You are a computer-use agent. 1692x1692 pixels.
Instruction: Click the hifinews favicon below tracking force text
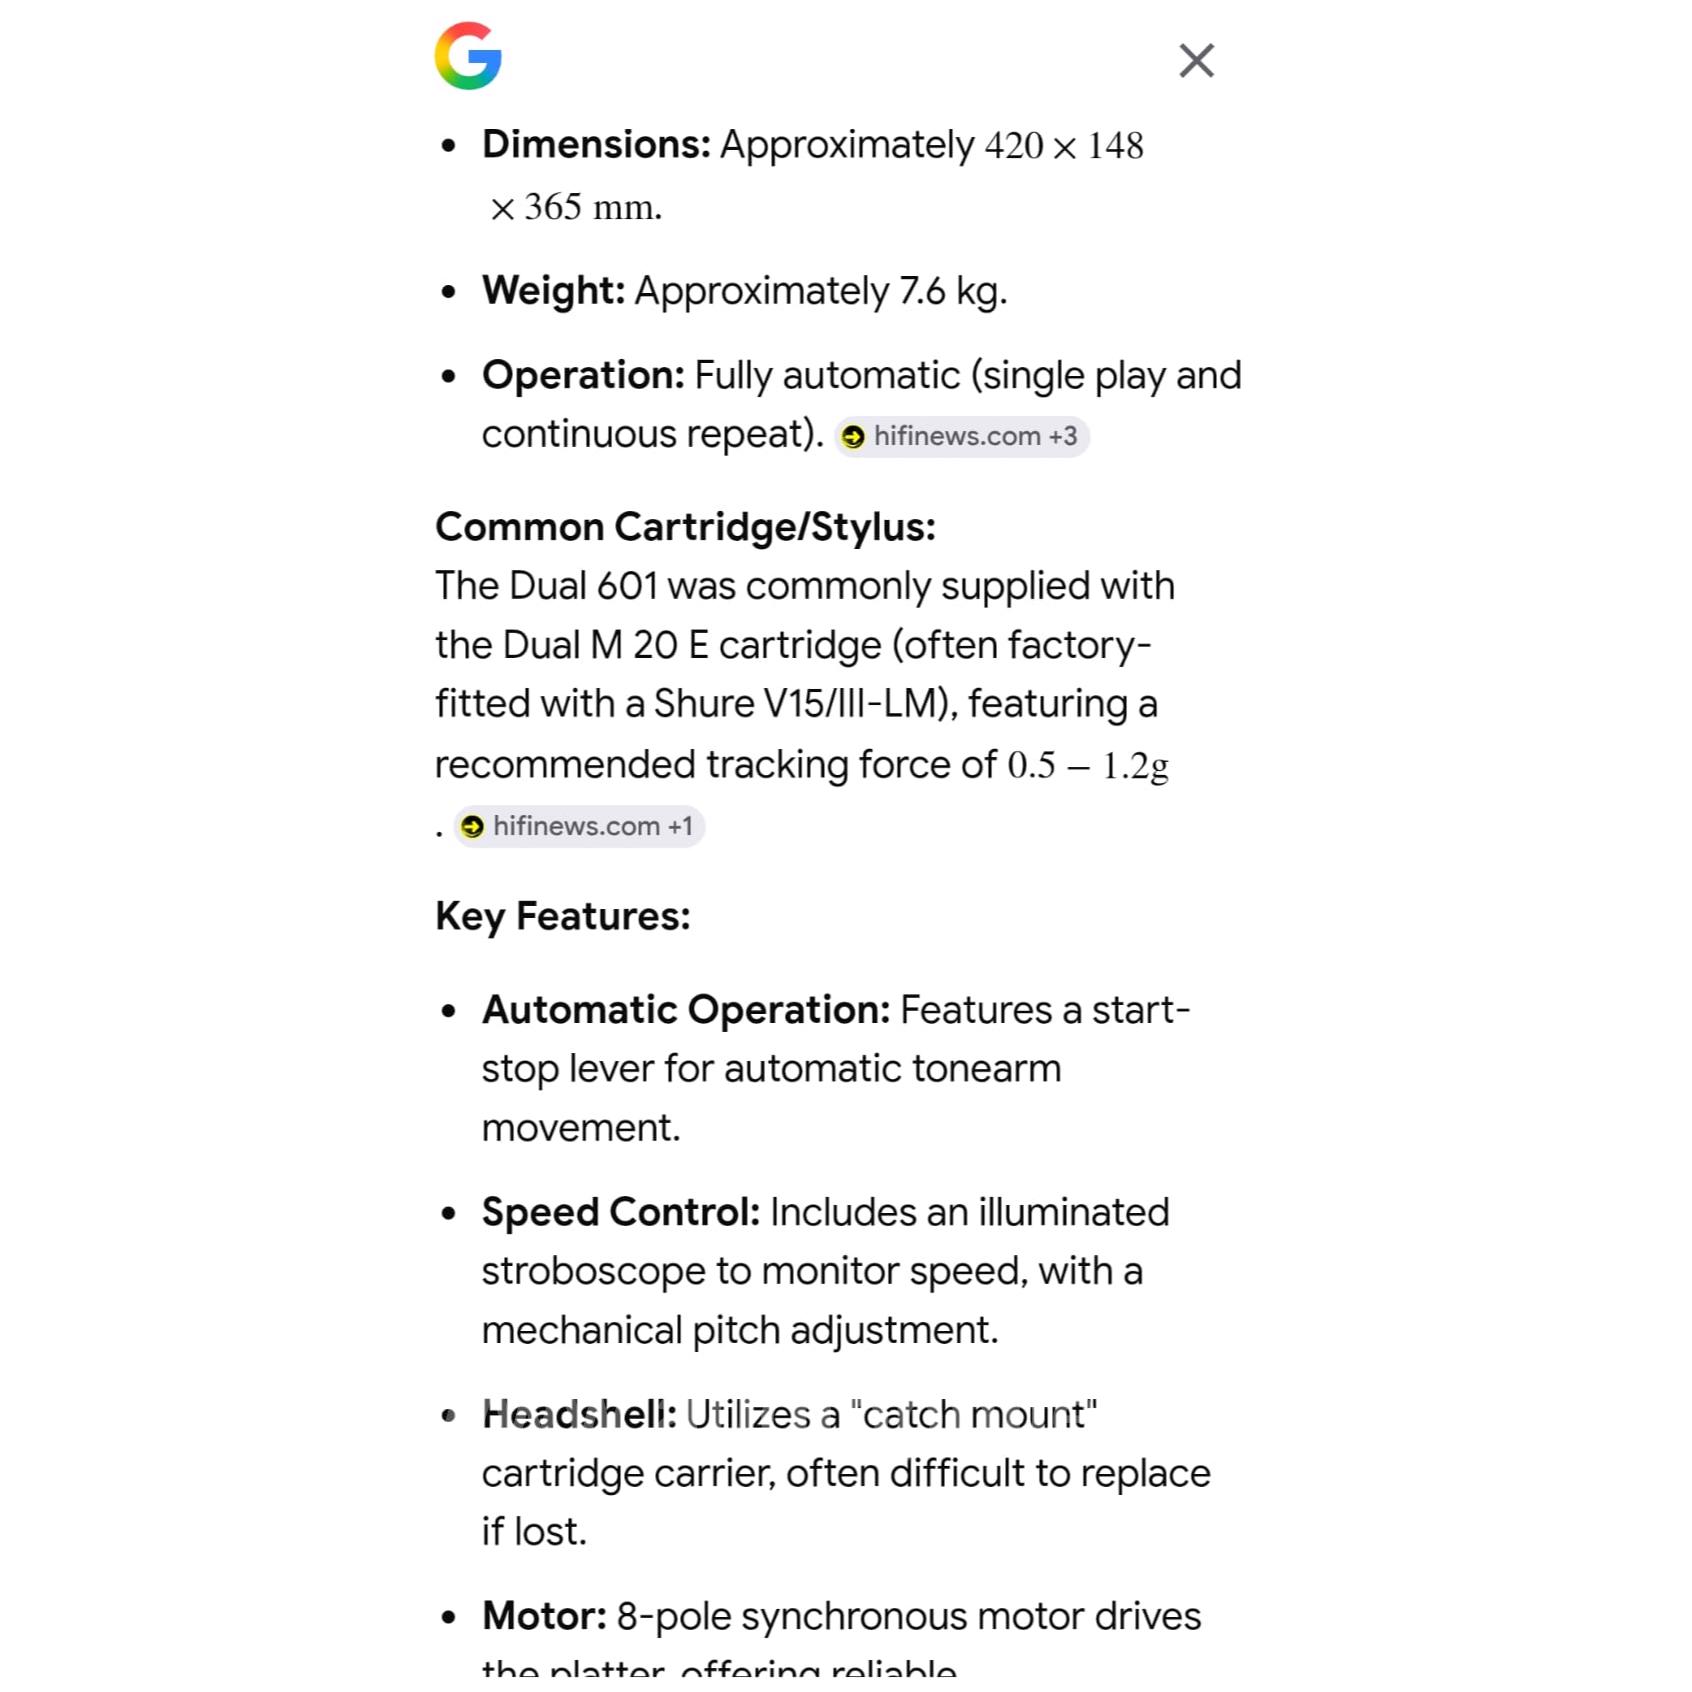[x=473, y=827]
